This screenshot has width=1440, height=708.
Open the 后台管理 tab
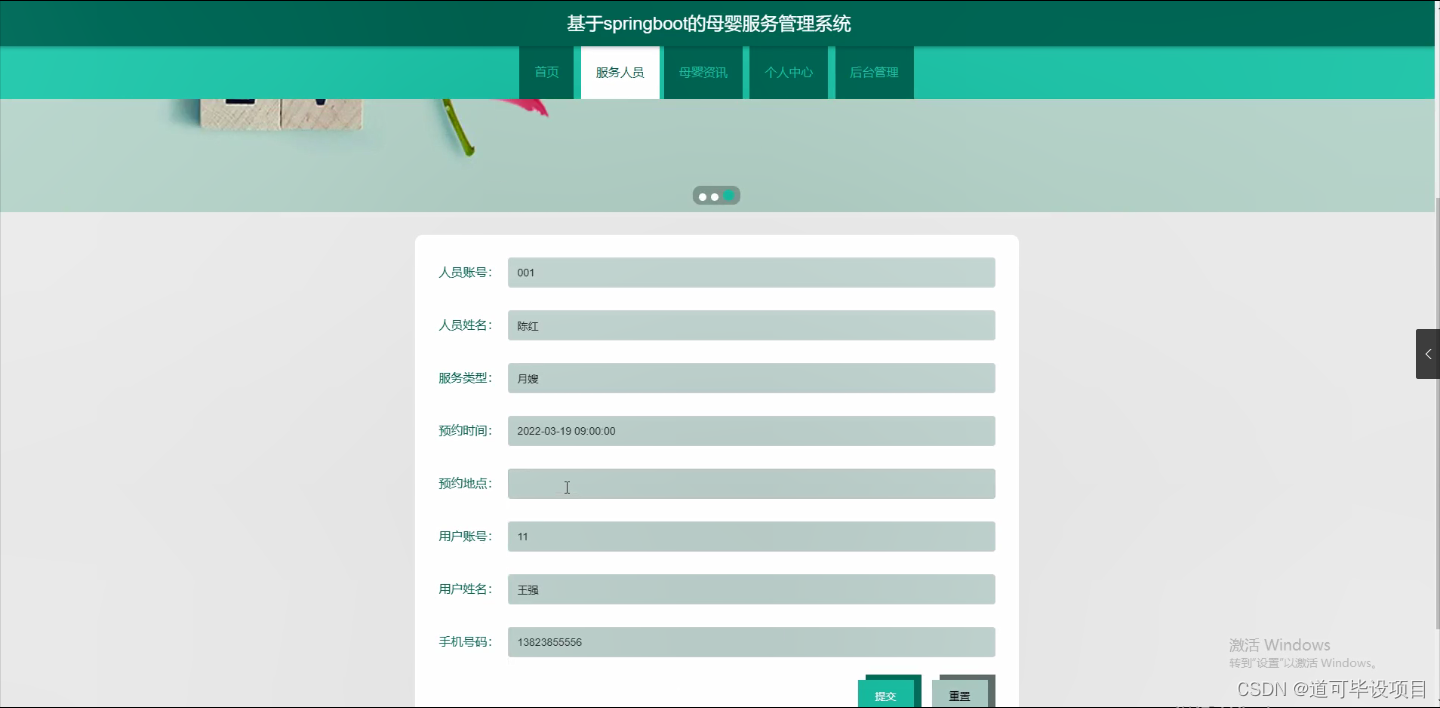(x=874, y=72)
